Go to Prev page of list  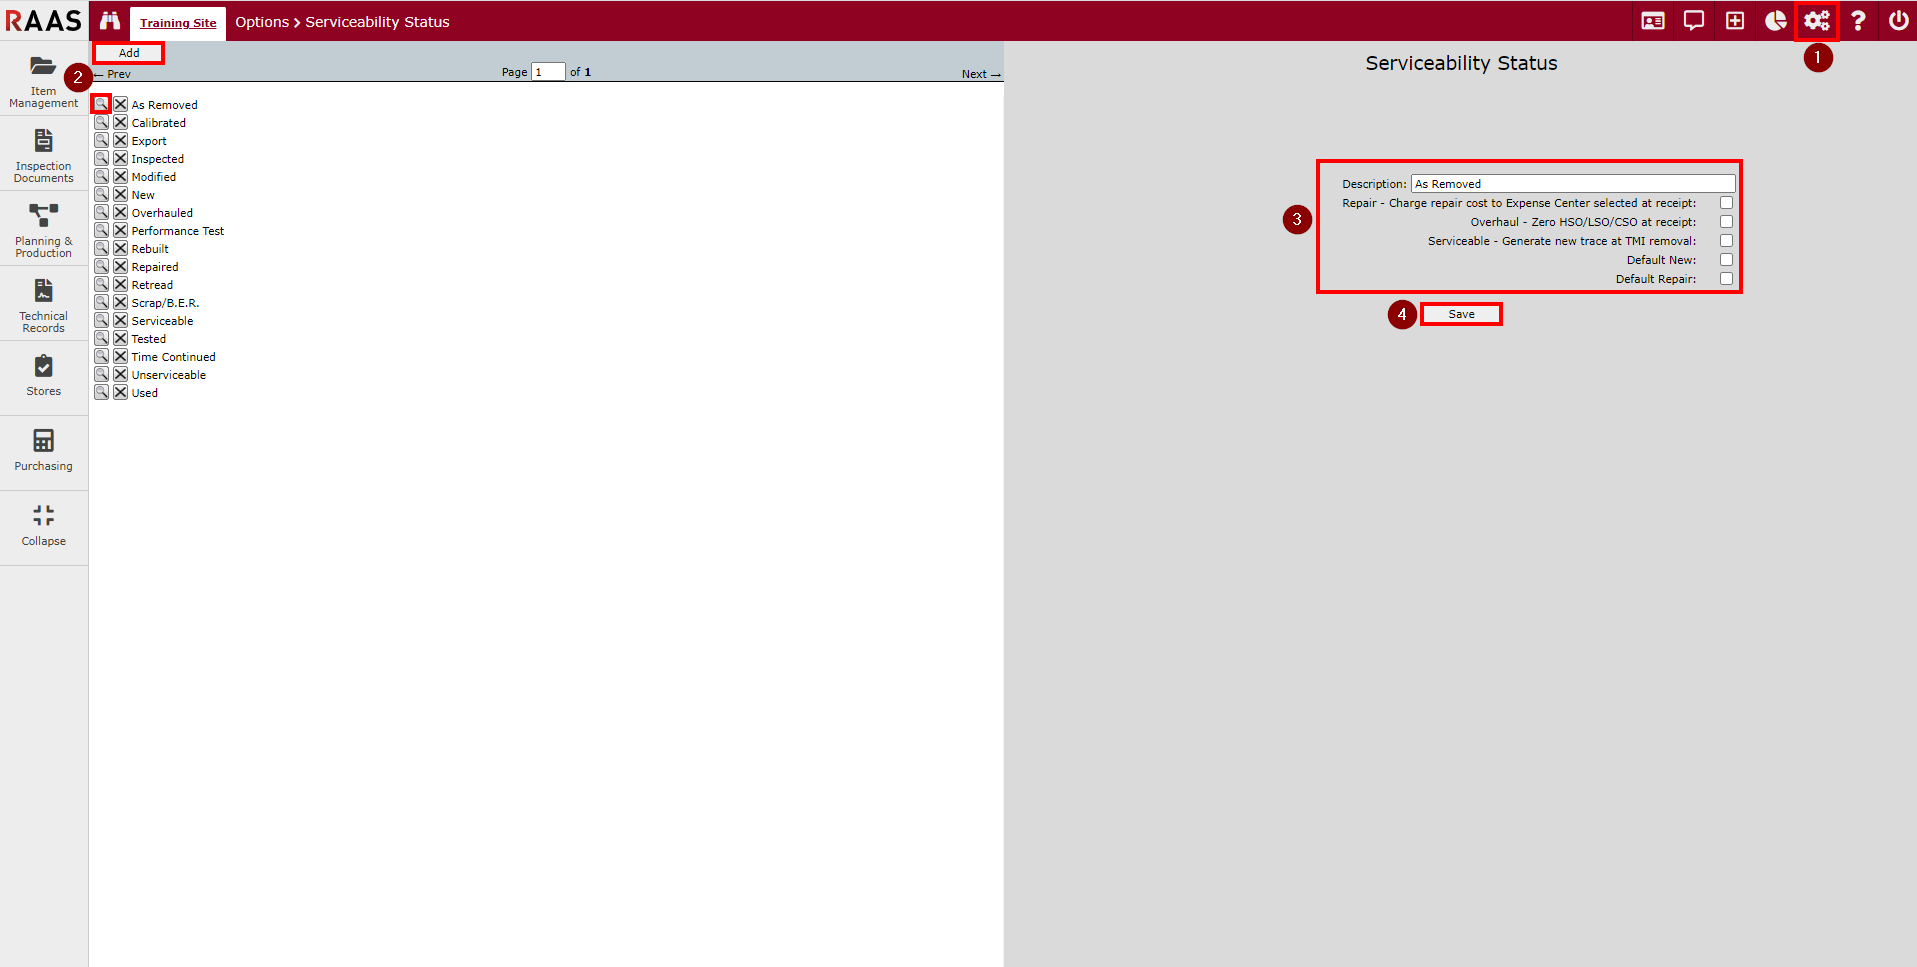pyautogui.click(x=114, y=74)
